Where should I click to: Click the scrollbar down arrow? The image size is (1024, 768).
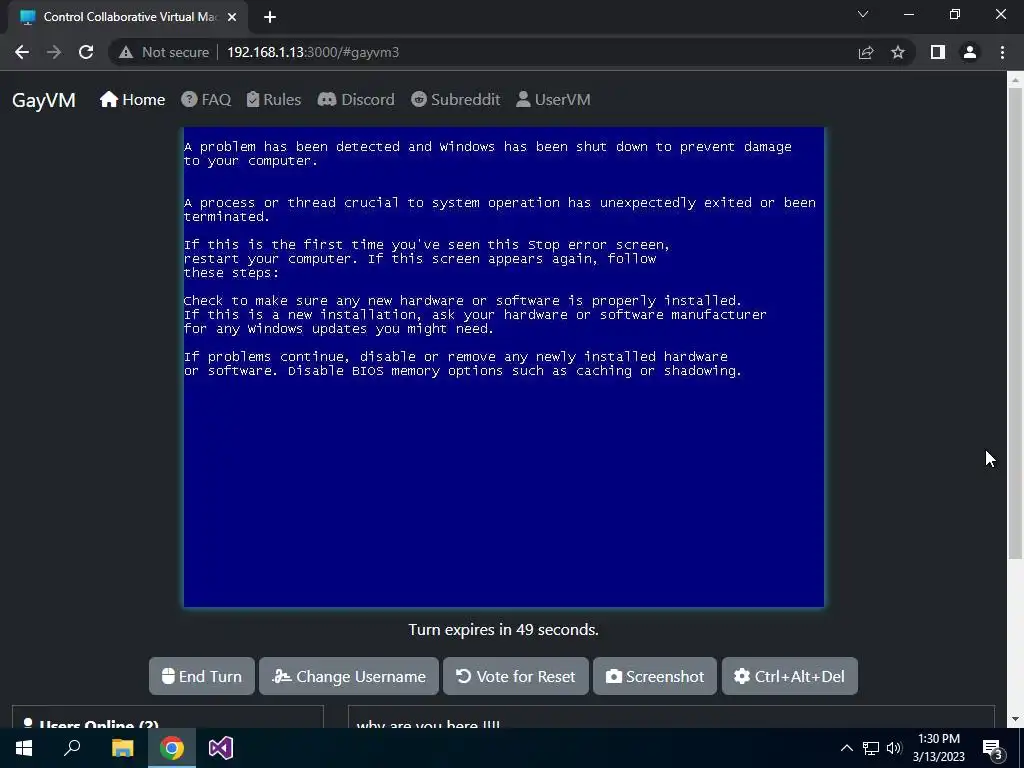(1016, 720)
